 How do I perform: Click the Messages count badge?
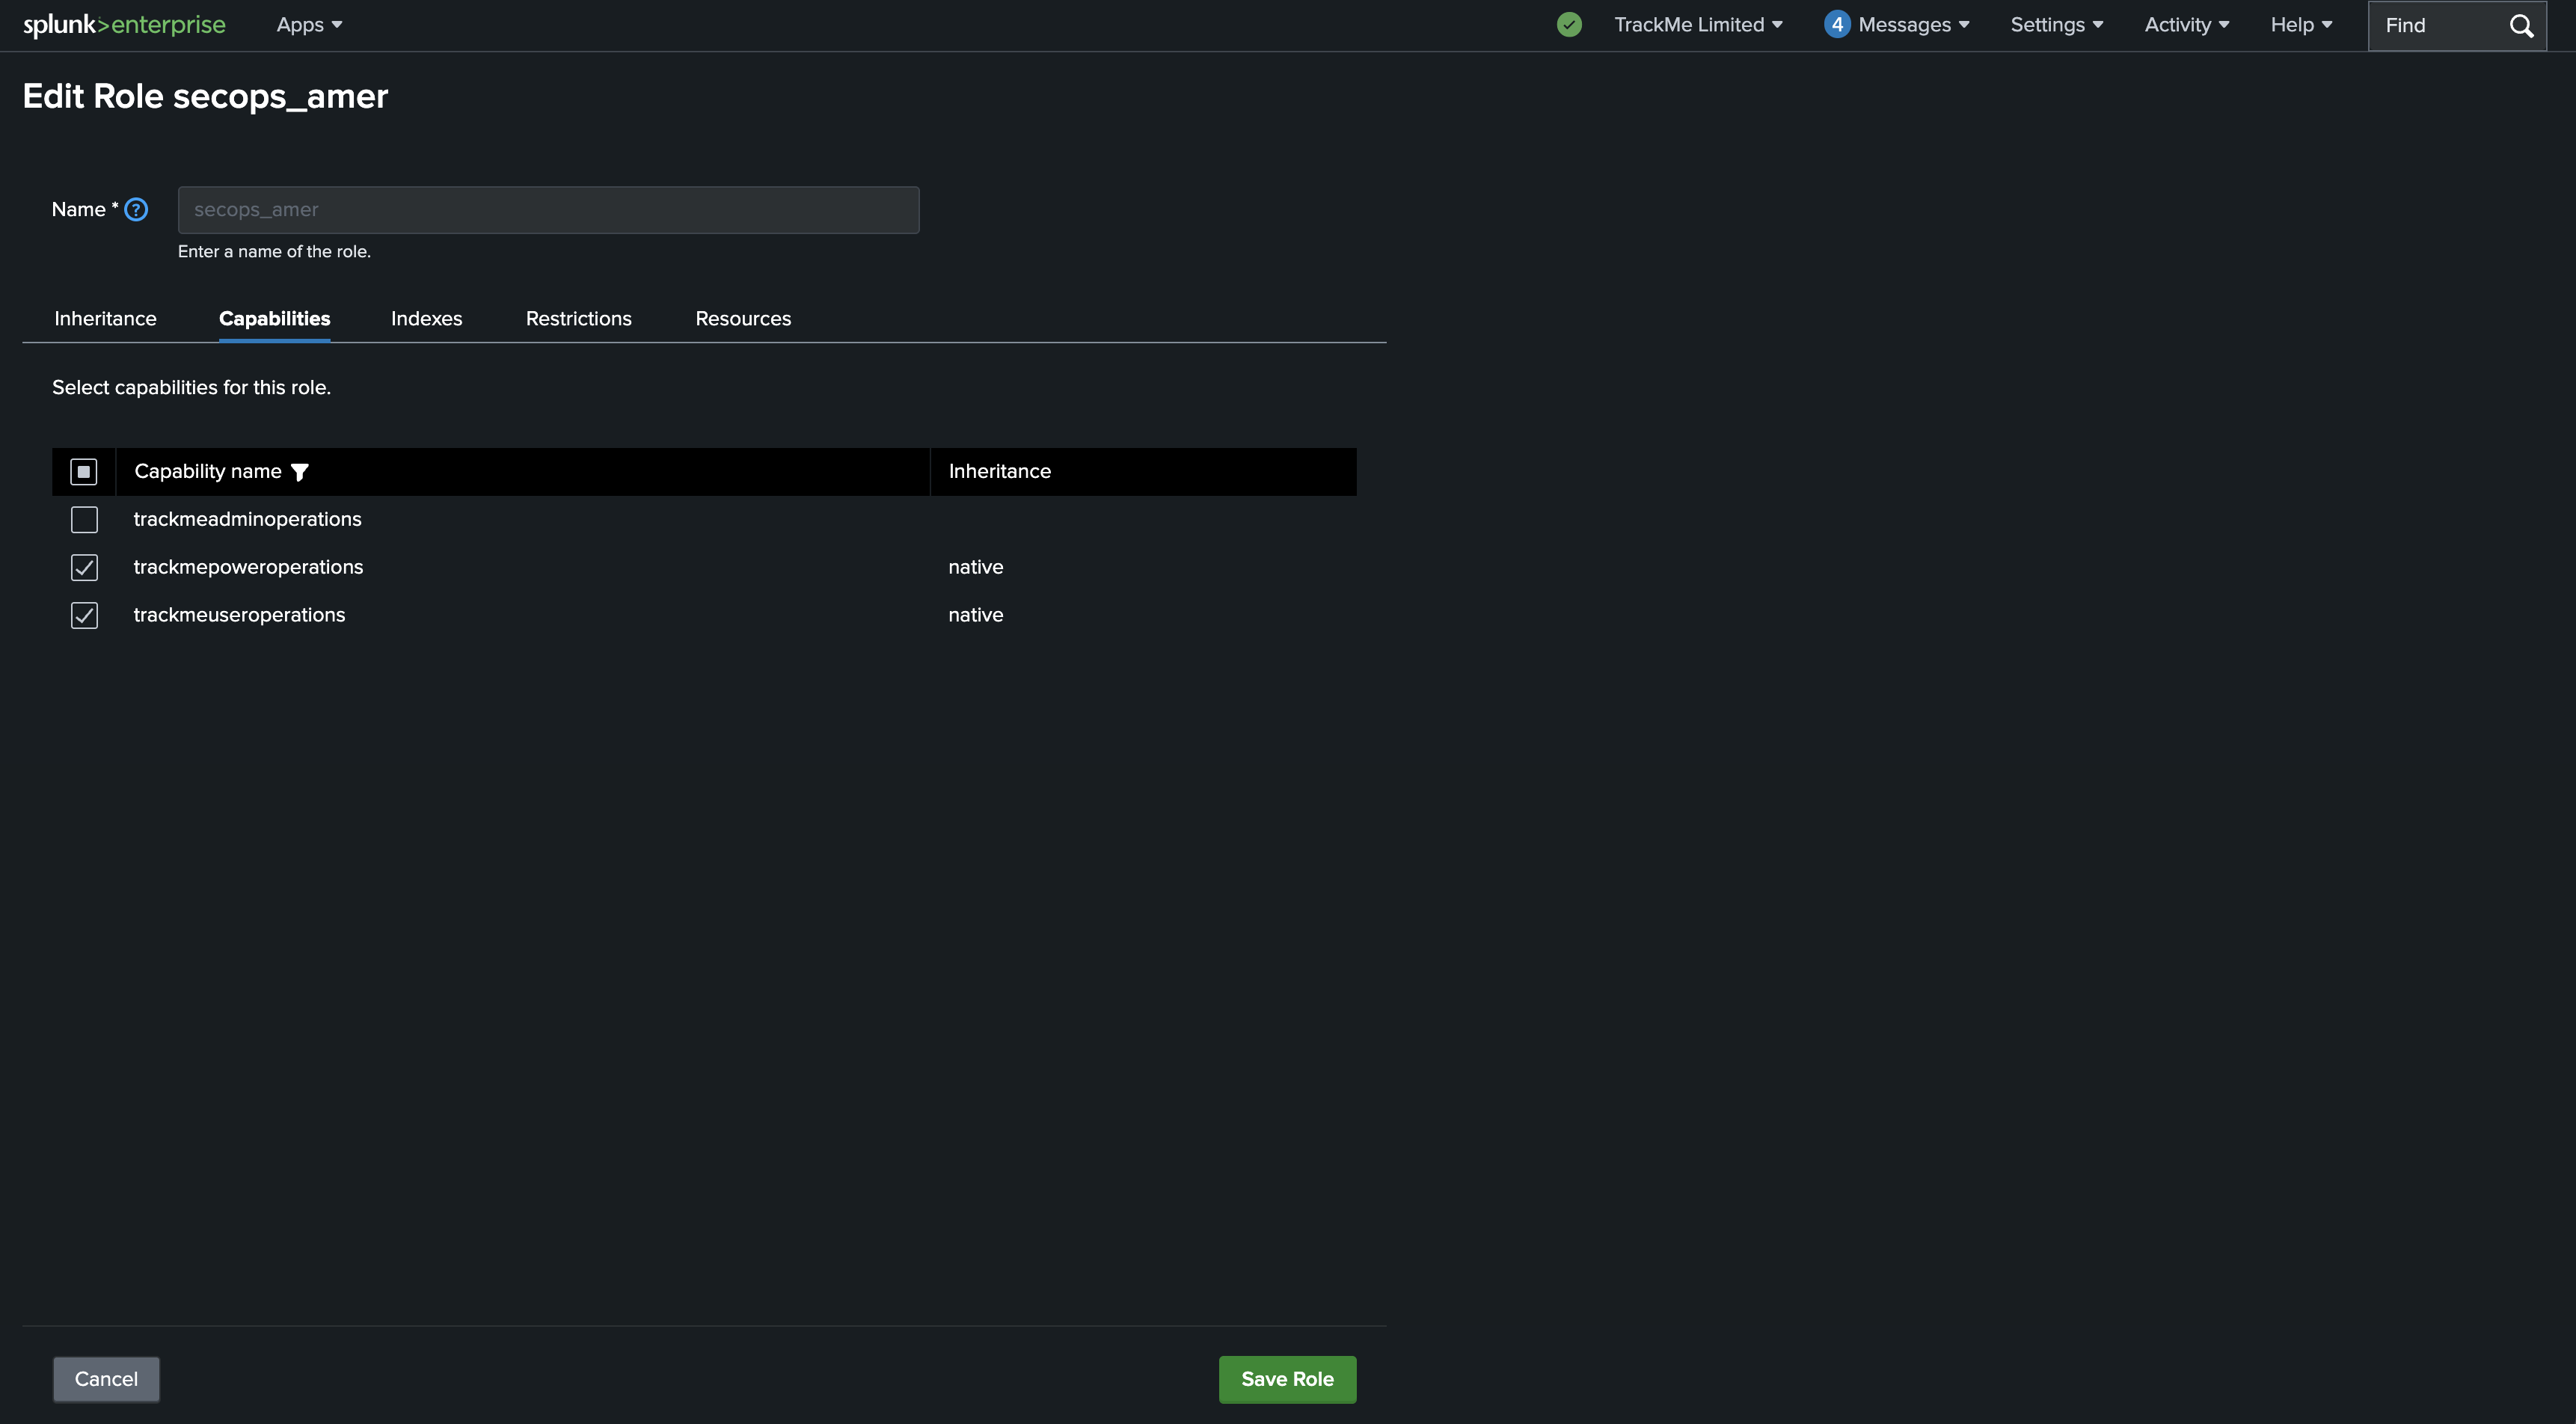click(x=1836, y=25)
